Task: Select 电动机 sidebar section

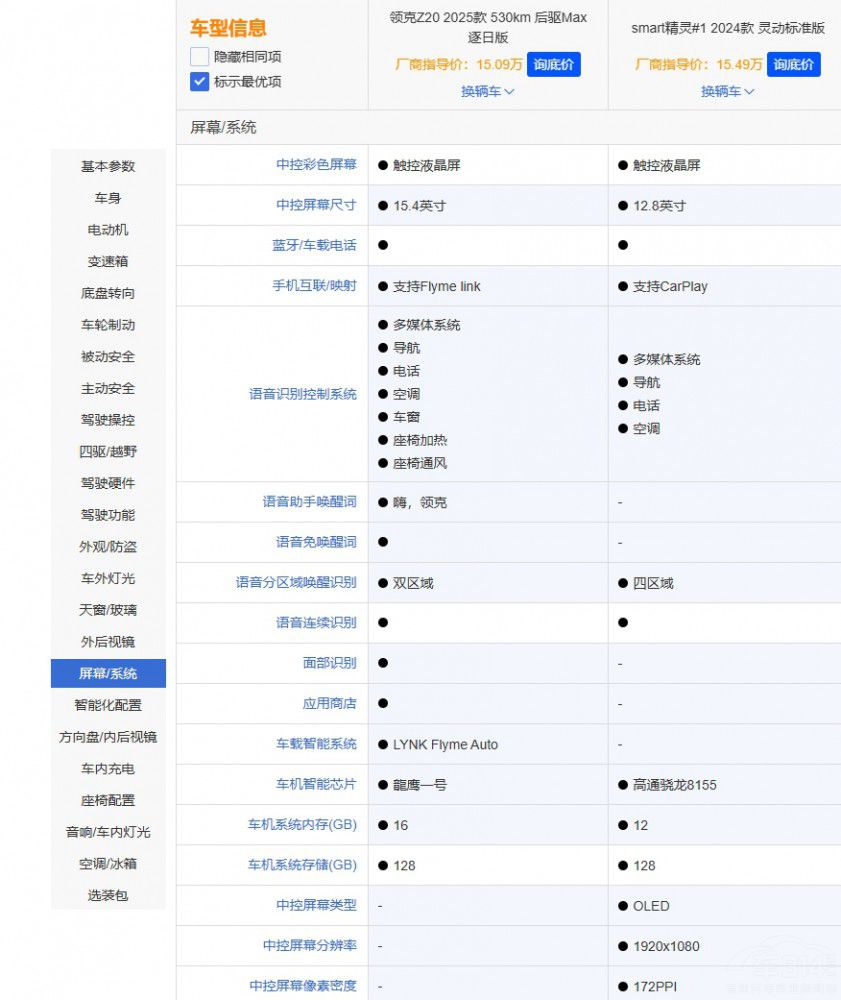Action: click(108, 230)
